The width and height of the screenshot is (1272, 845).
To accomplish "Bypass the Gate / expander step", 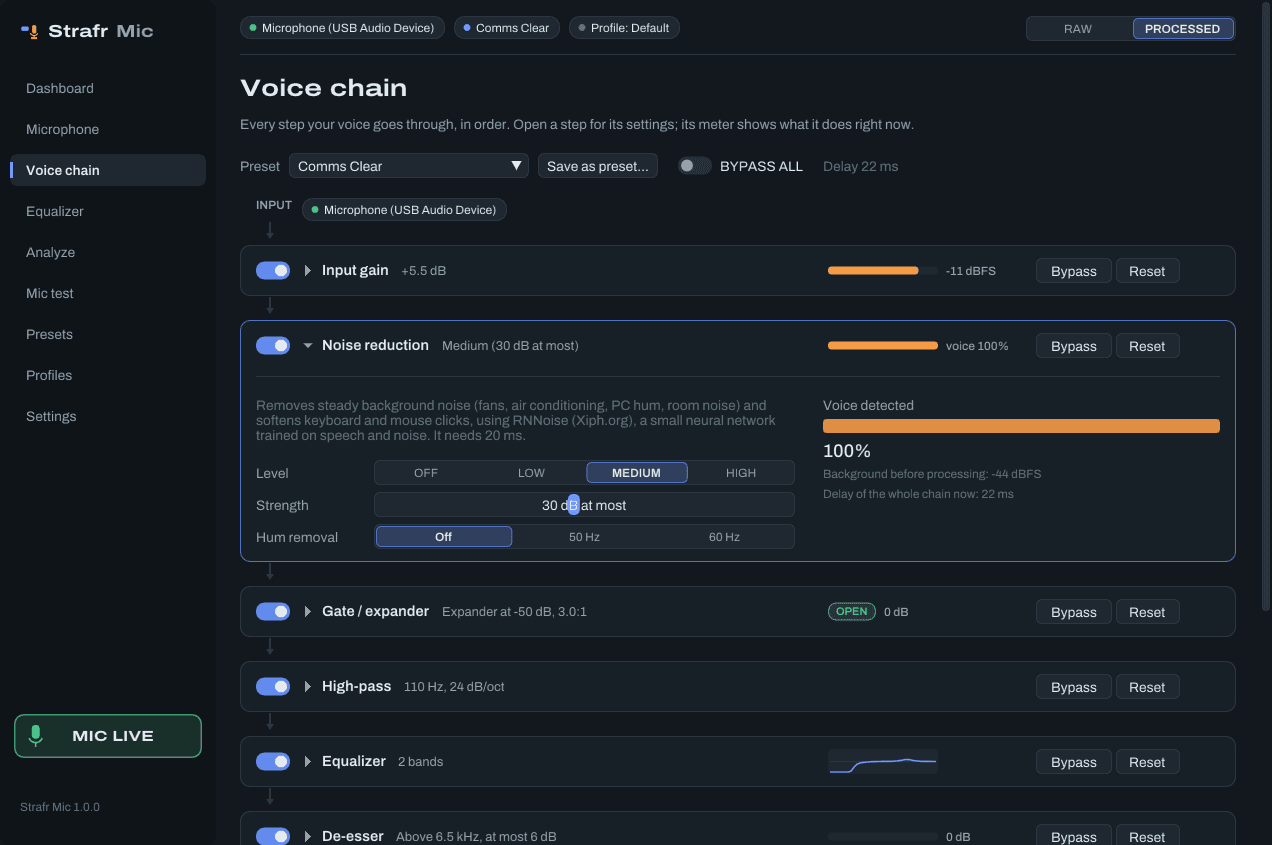I will 1074,612.
